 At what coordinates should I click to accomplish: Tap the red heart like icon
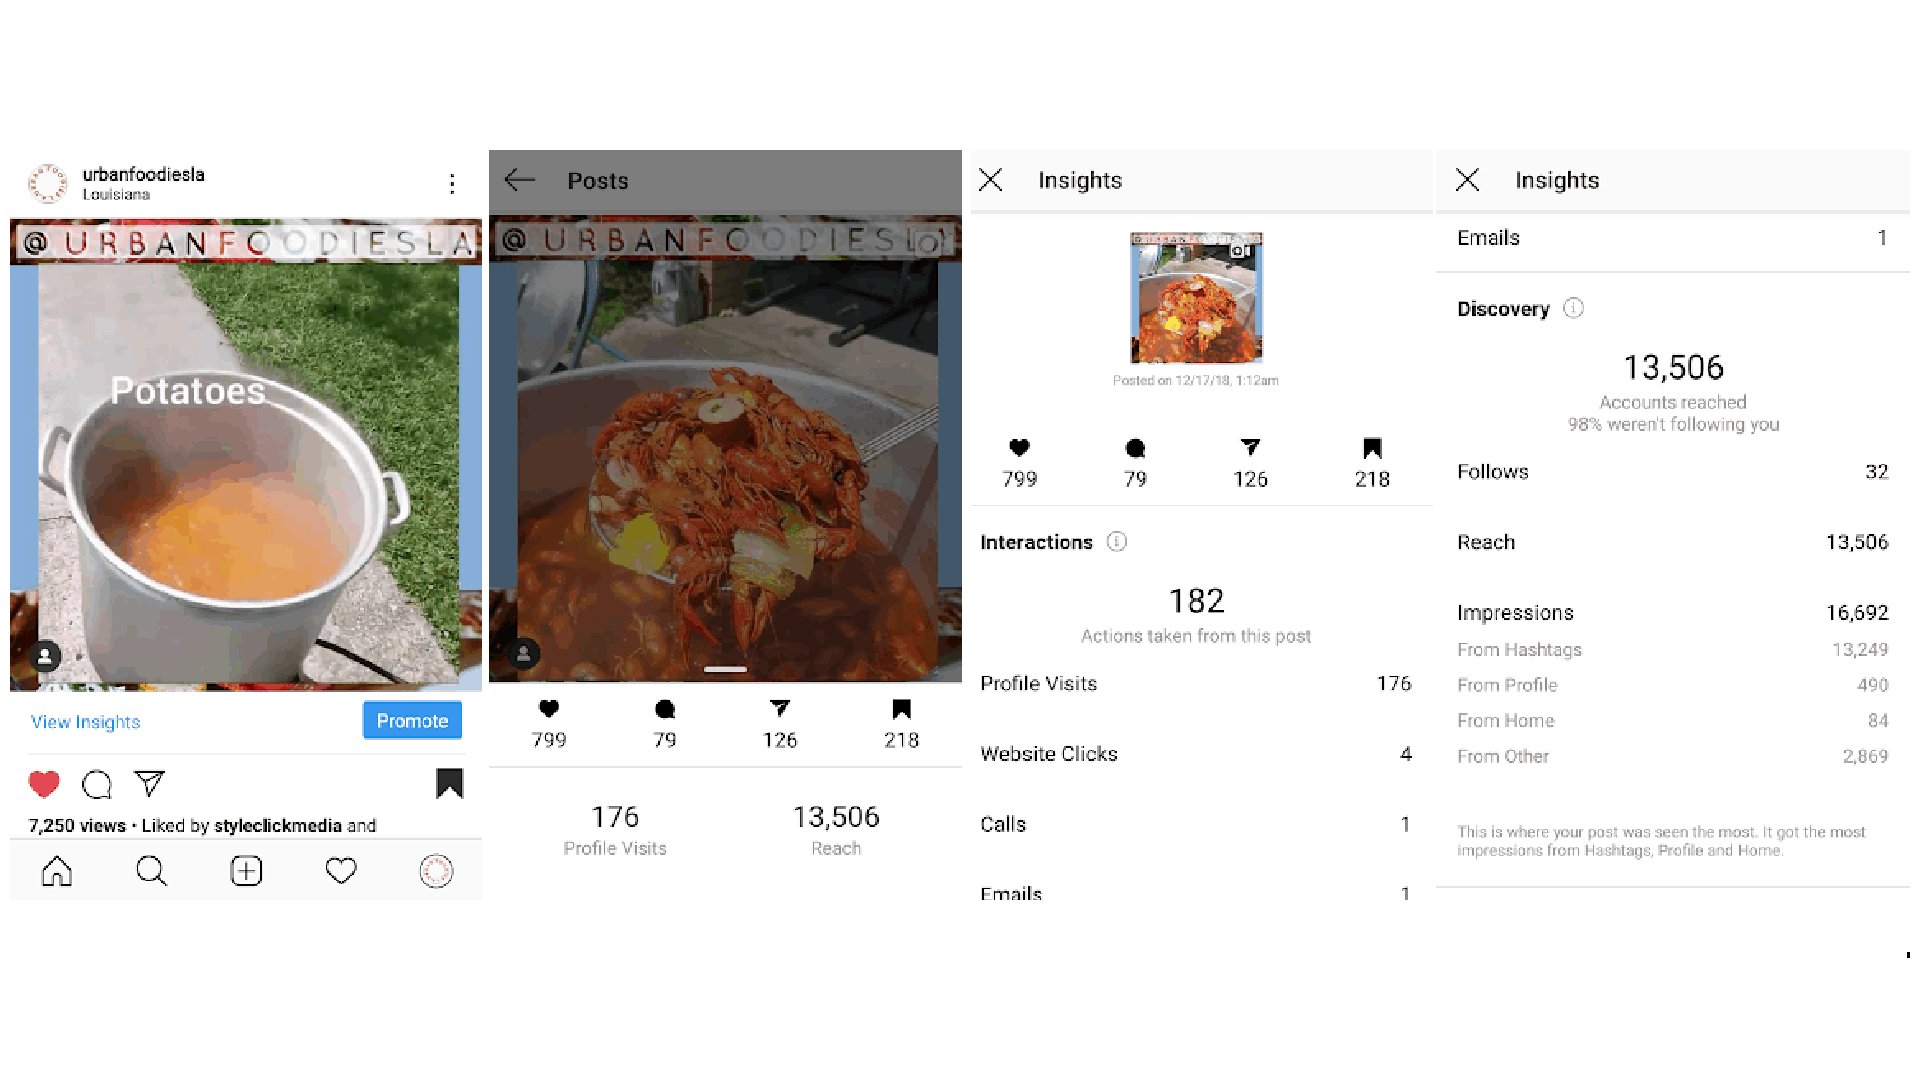point(44,784)
